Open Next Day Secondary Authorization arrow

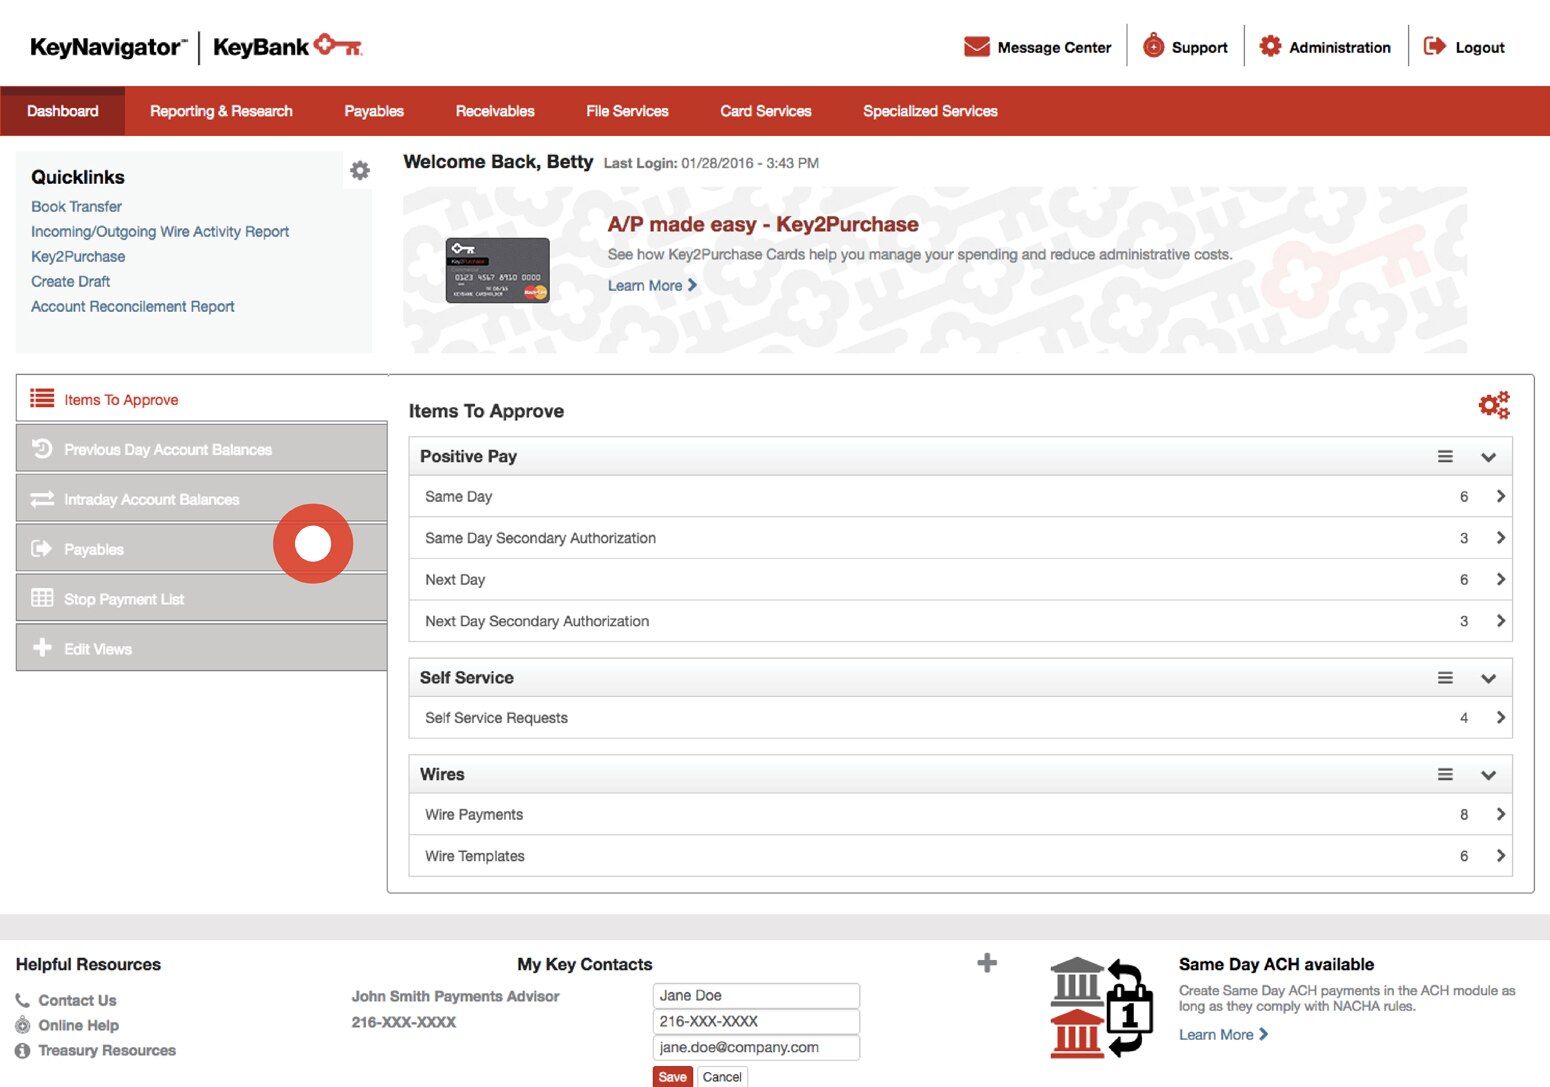[x=1500, y=621]
